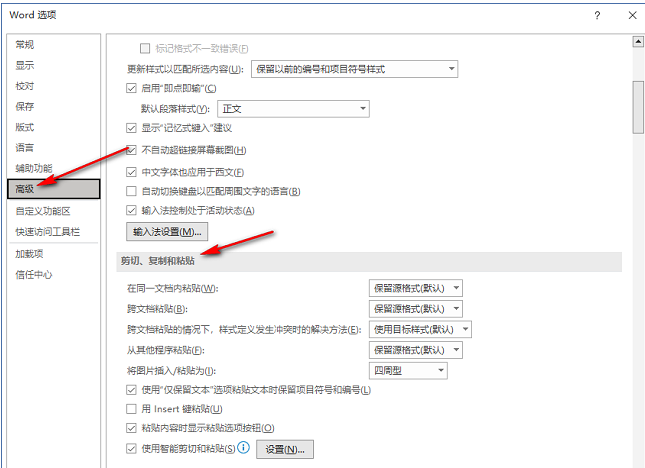Image resolution: width=645 pixels, height=468 pixels.
Task: Click 从其他程序粘贴(F) label
Action: pyautogui.click(x=166, y=350)
